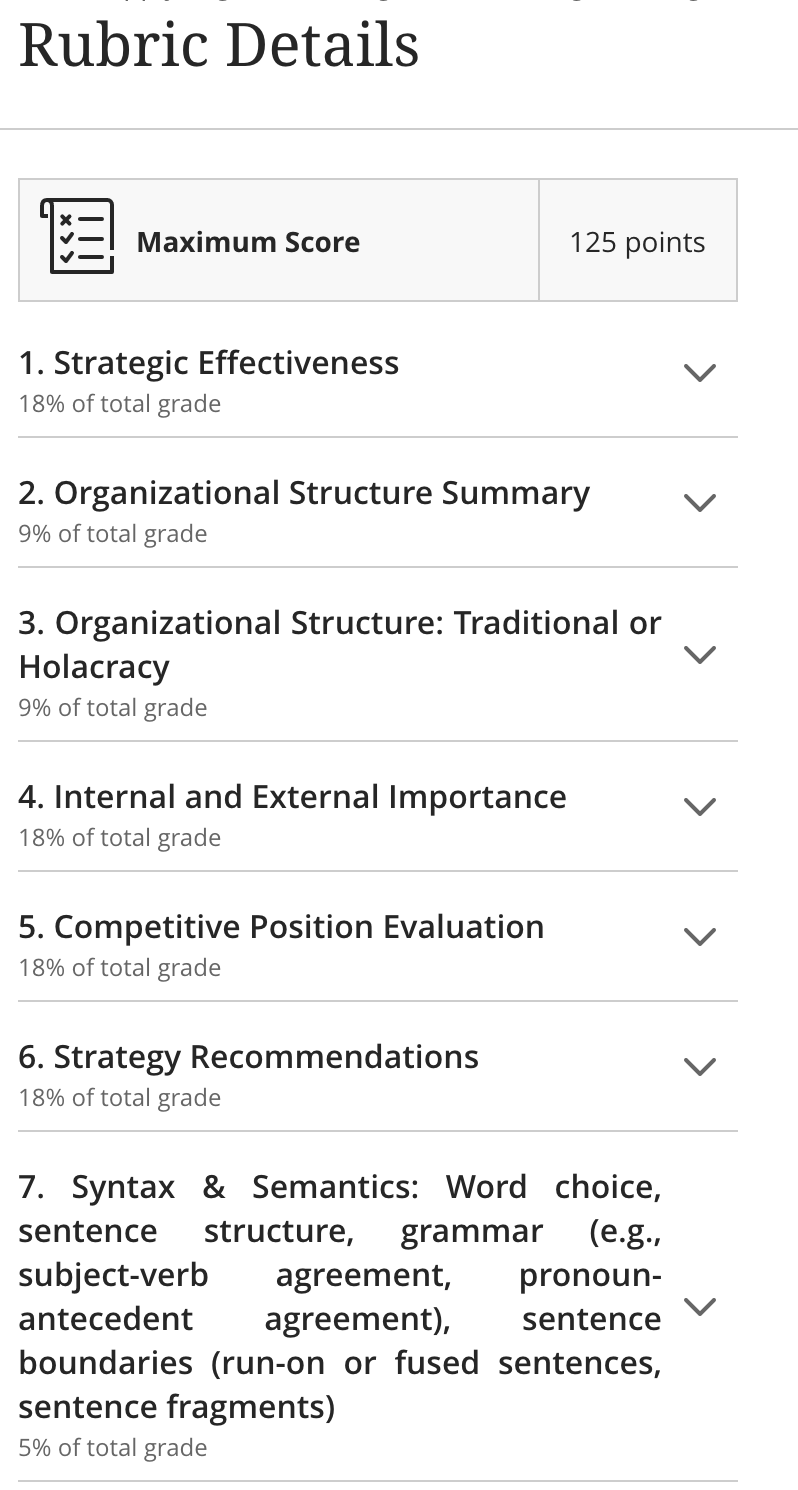Expand the Strategic Effectiveness chevron

(700, 373)
